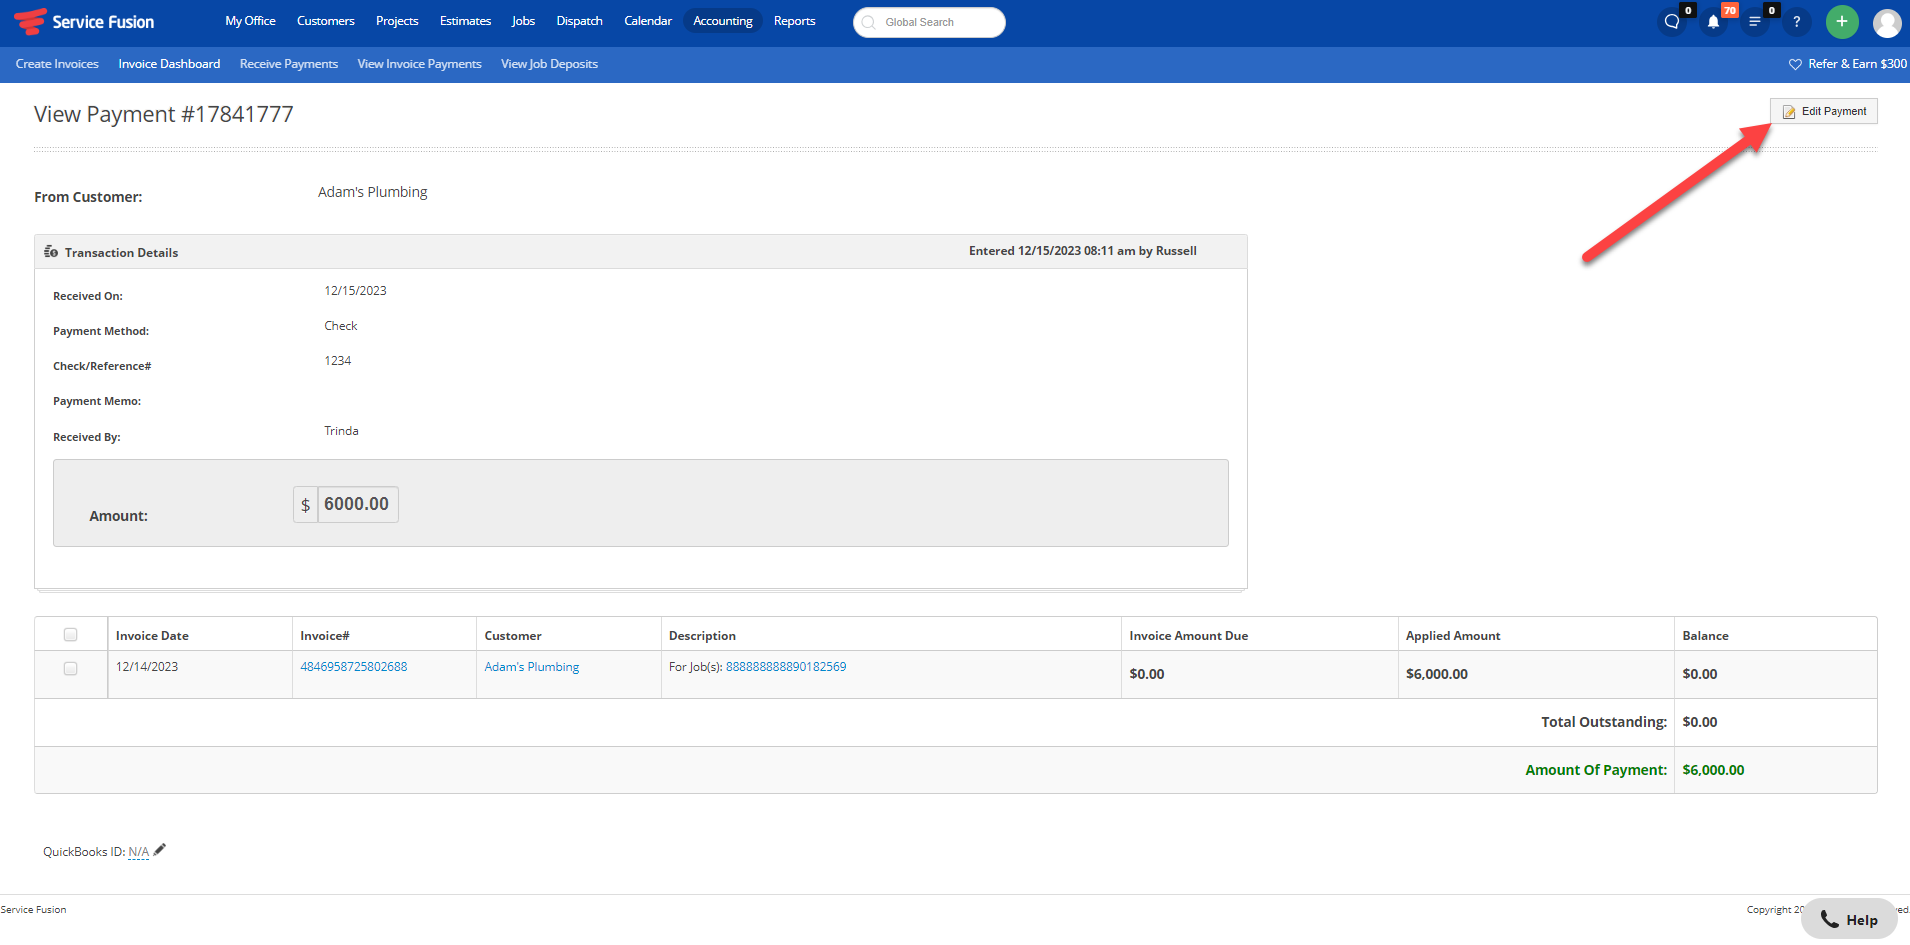Open Calendar menu
The height and width of the screenshot is (945, 1910).
[x=648, y=21]
